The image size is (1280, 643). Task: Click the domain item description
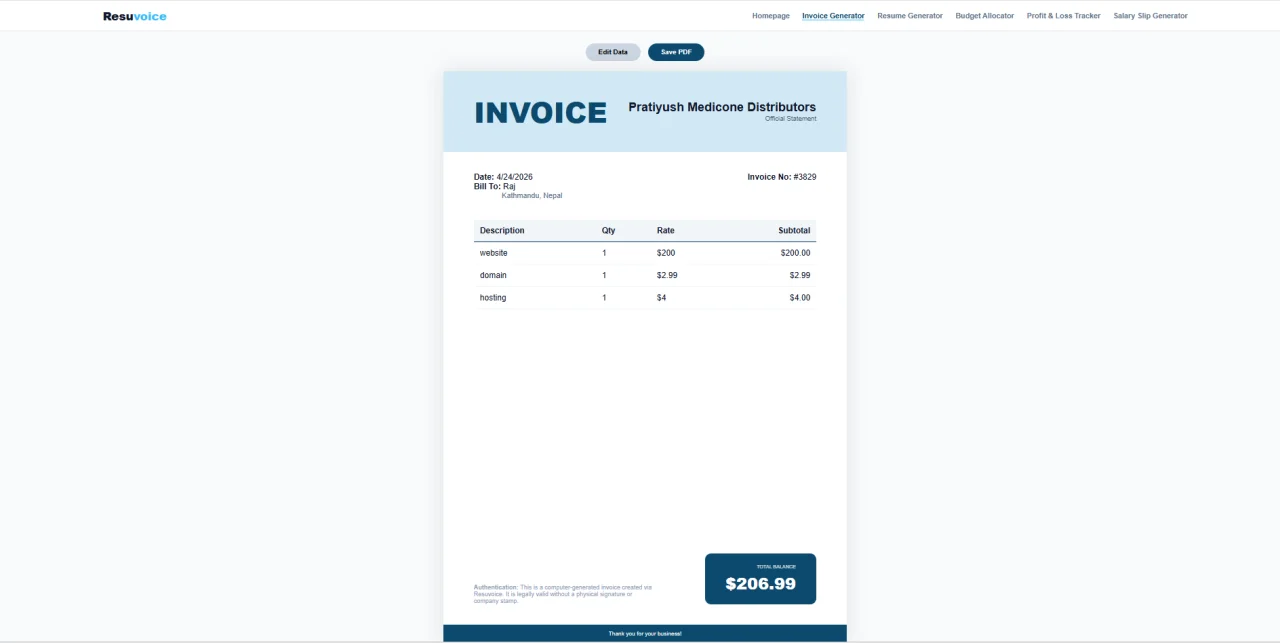point(493,275)
